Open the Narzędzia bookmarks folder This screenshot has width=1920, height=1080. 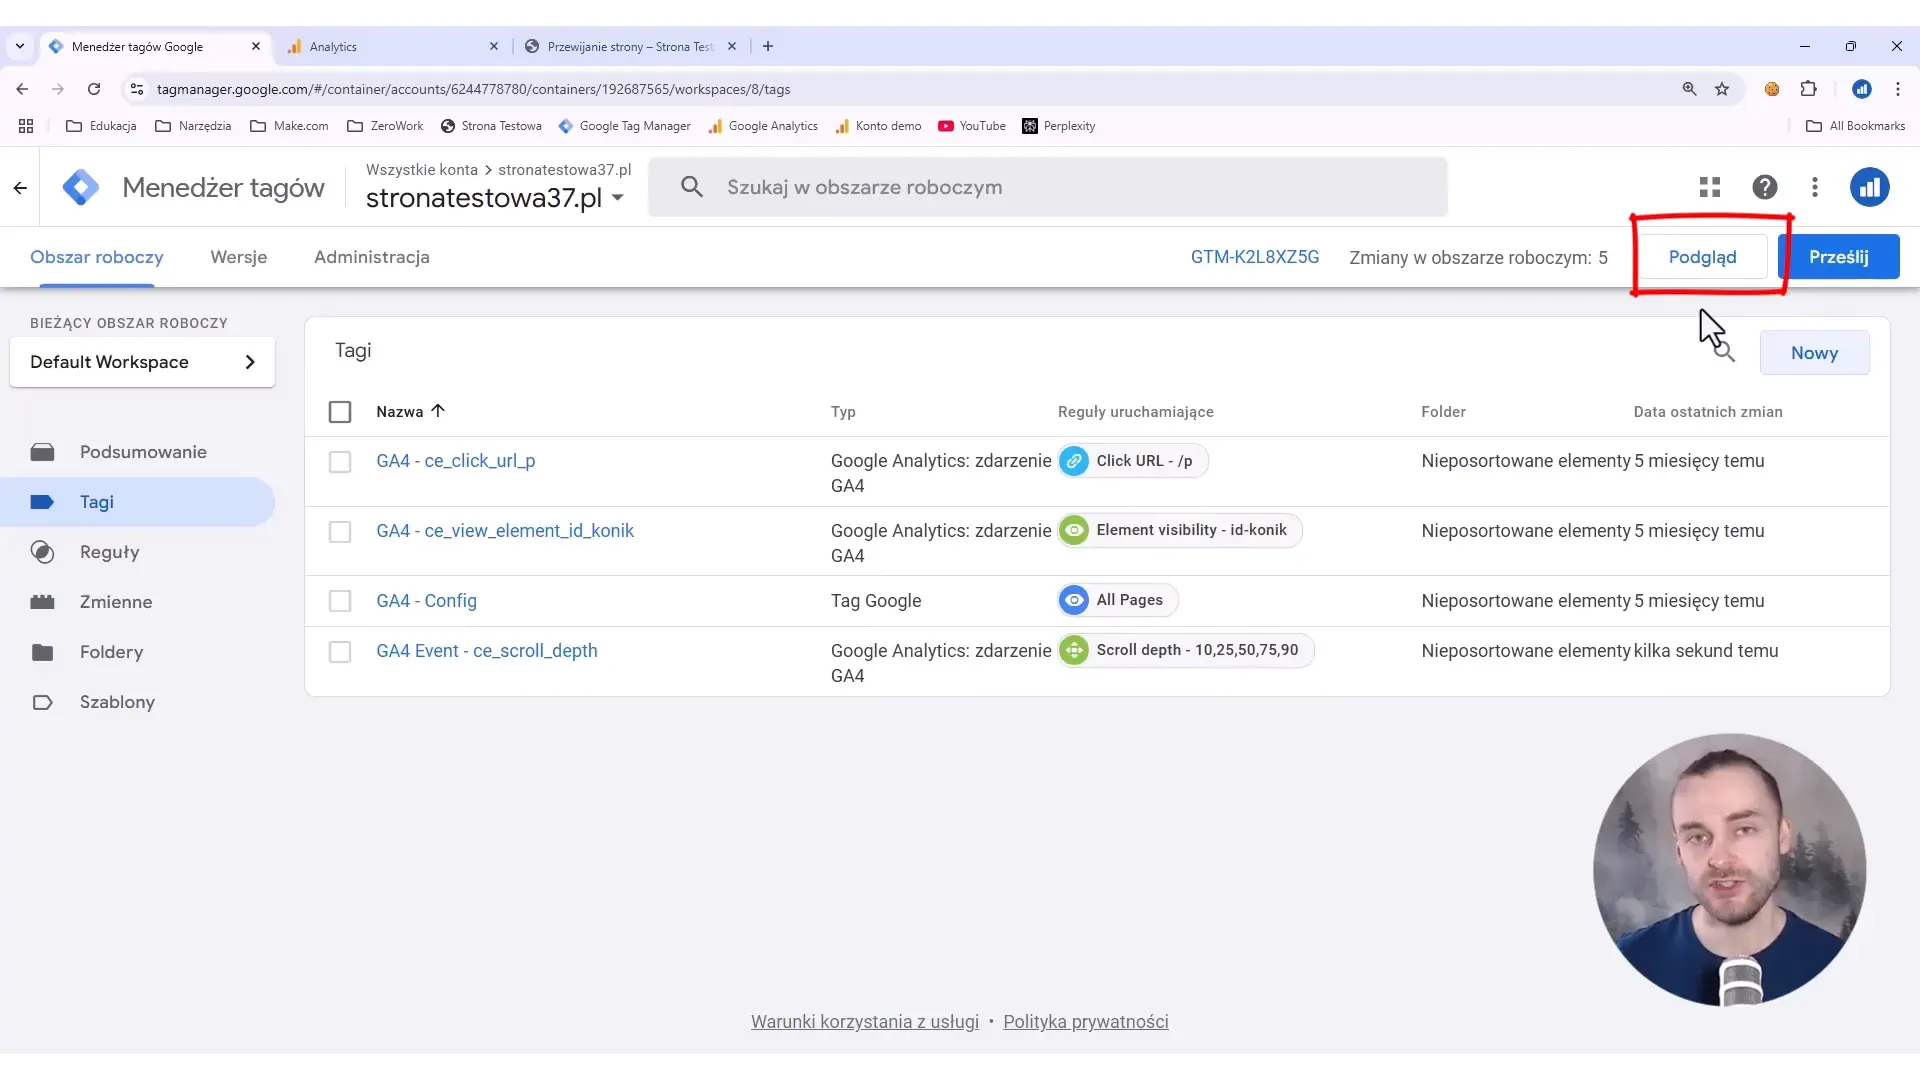tap(193, 126)
